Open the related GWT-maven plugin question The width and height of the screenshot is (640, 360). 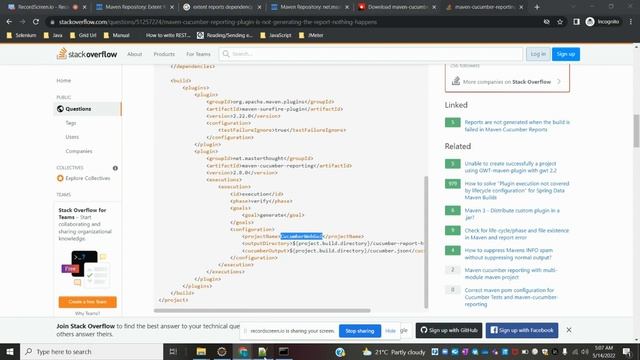[x=510, y=167]
